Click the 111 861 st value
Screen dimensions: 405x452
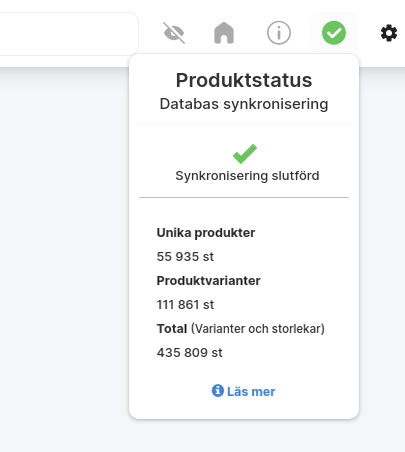185,305
